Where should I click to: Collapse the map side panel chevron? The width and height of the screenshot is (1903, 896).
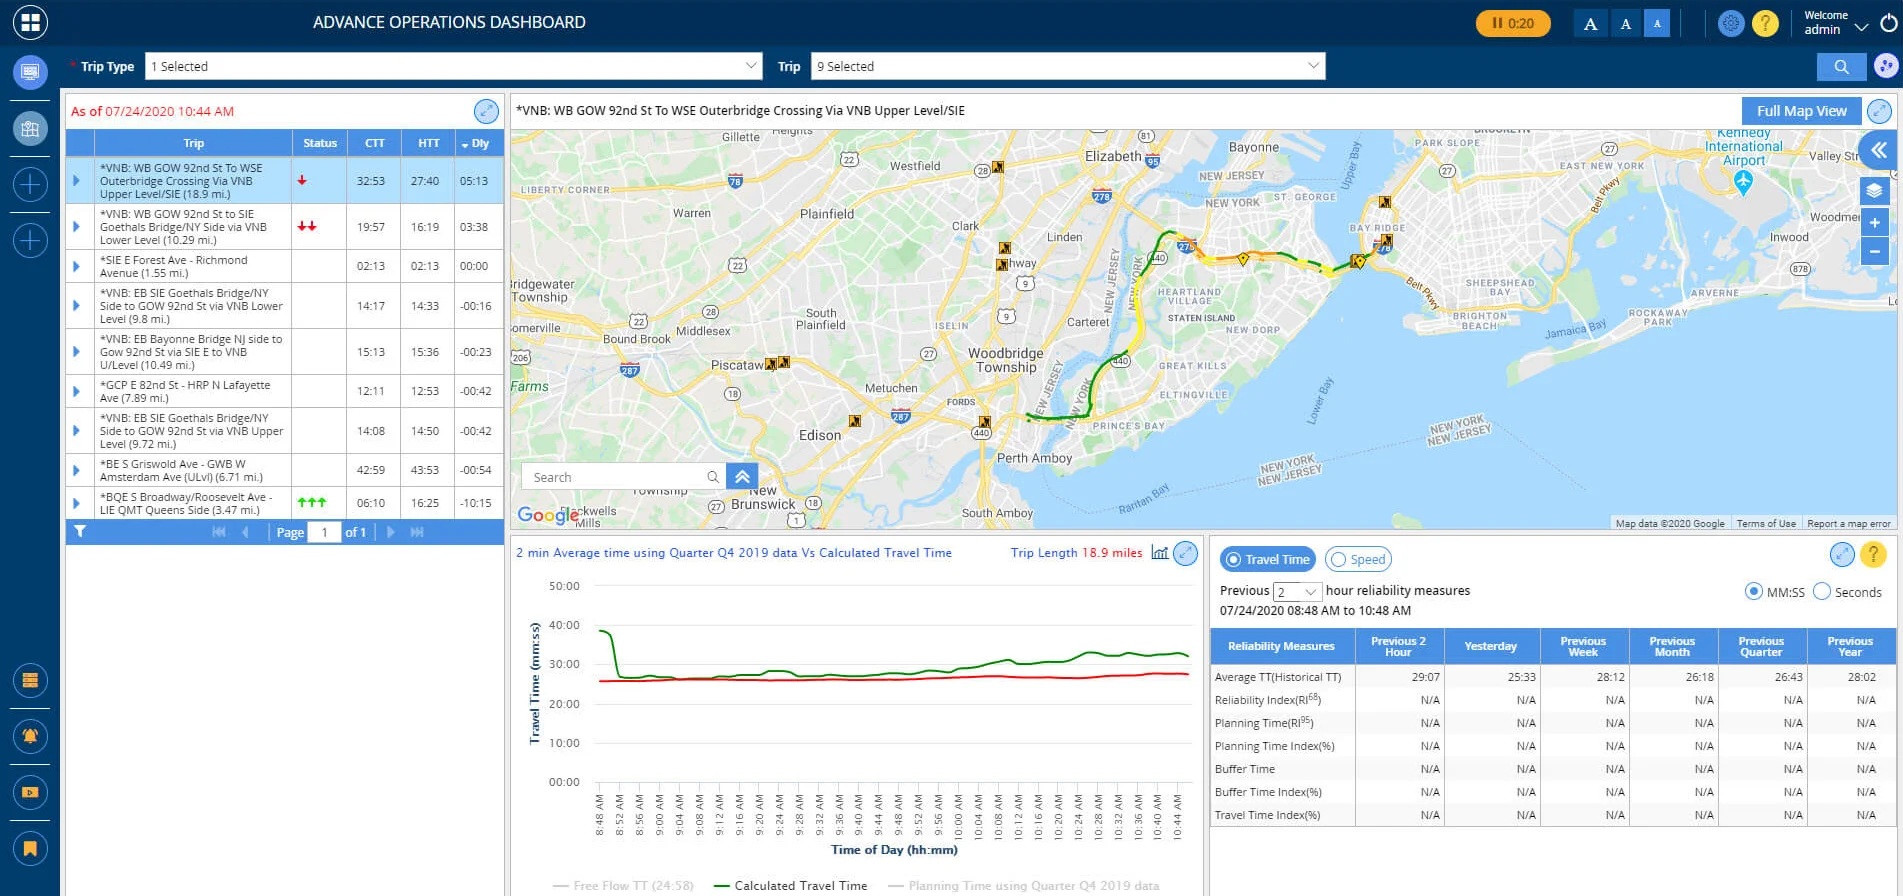pyautogui.click(x=1879, y=150)
